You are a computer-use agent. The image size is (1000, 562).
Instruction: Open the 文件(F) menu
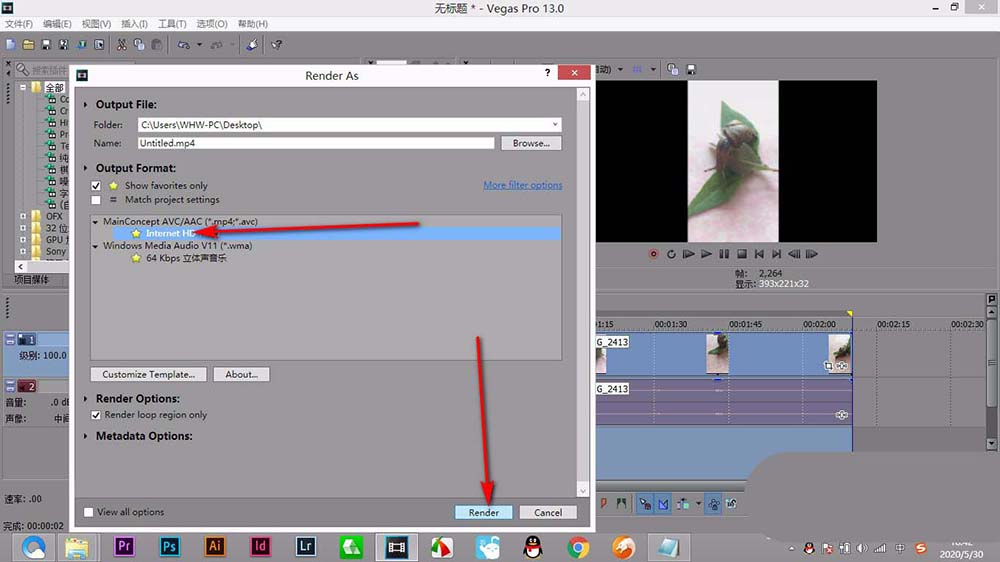[x=18, y=24]
